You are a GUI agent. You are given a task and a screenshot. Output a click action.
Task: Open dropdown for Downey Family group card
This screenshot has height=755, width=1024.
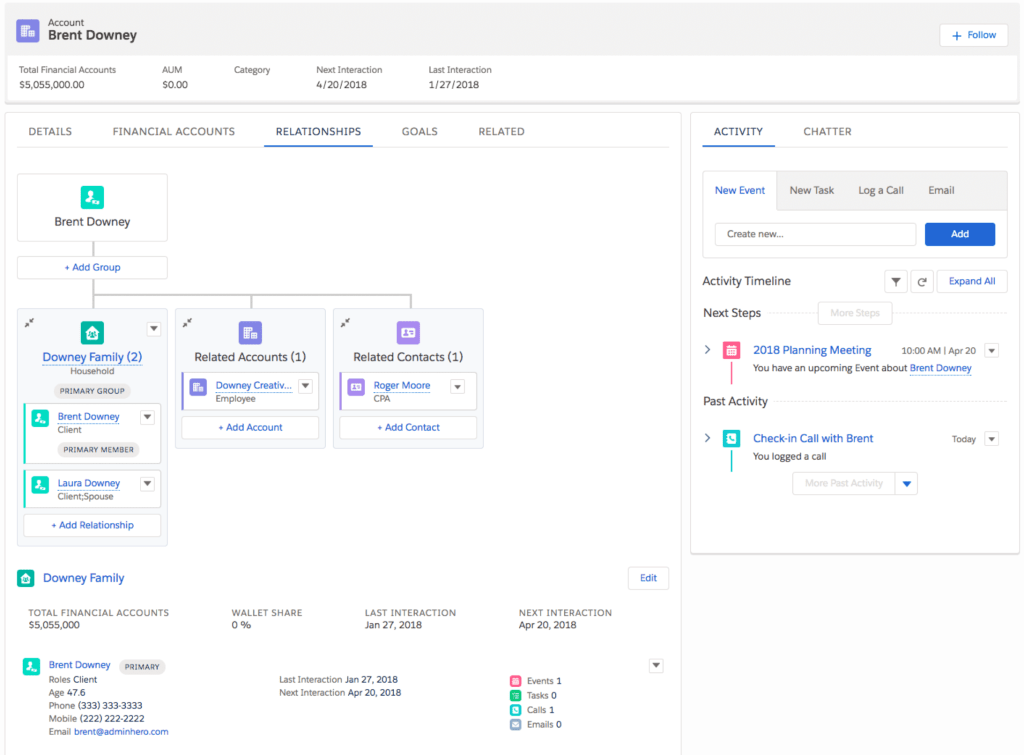pyautogui.click(x=153, y=329)
